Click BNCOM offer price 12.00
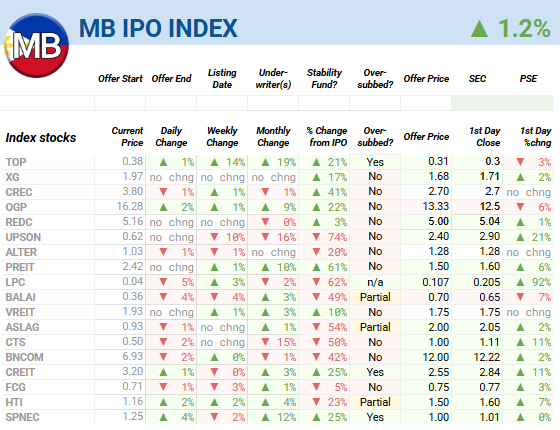This screenshot has height=430, width=560. [x=436, y=357]
